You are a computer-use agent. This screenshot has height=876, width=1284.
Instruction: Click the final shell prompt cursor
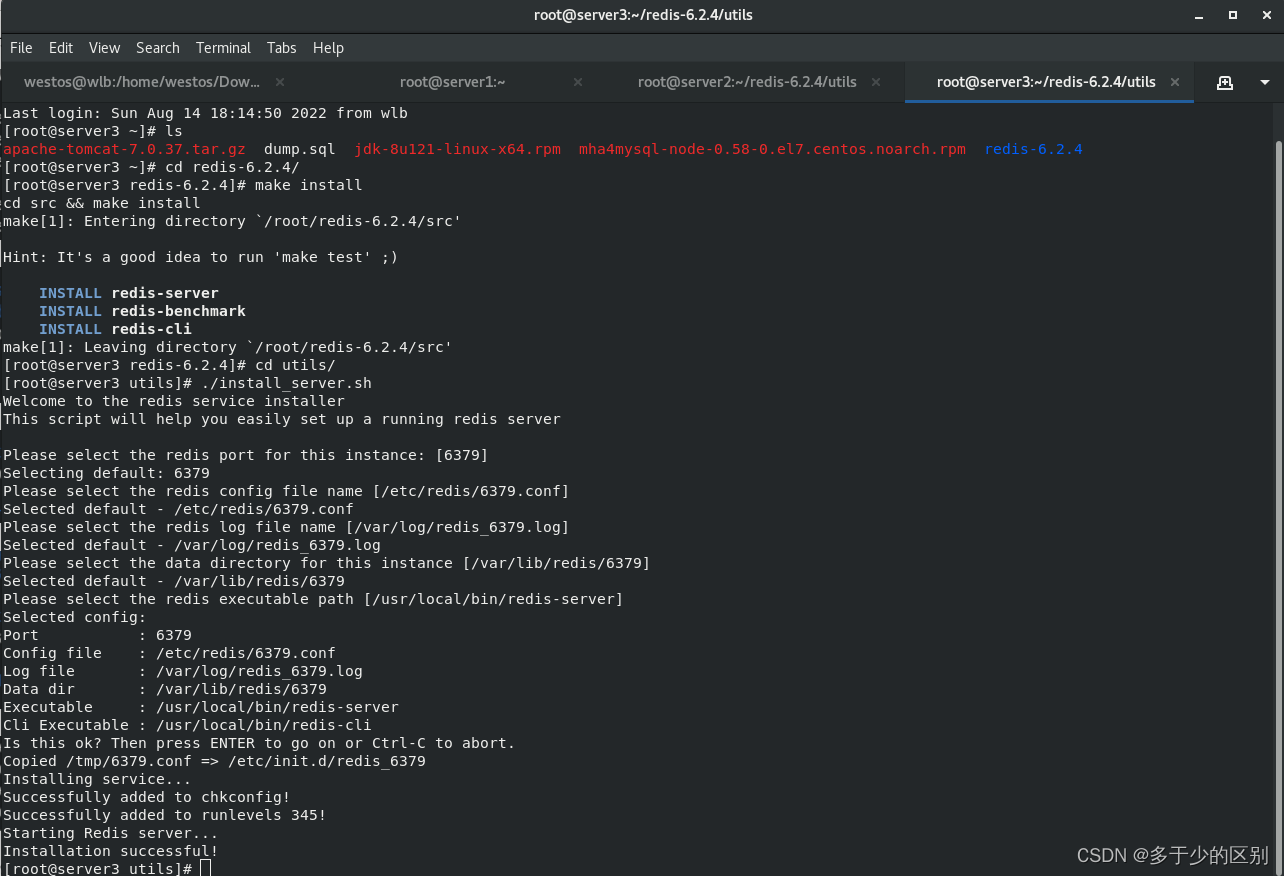(205, 869)
